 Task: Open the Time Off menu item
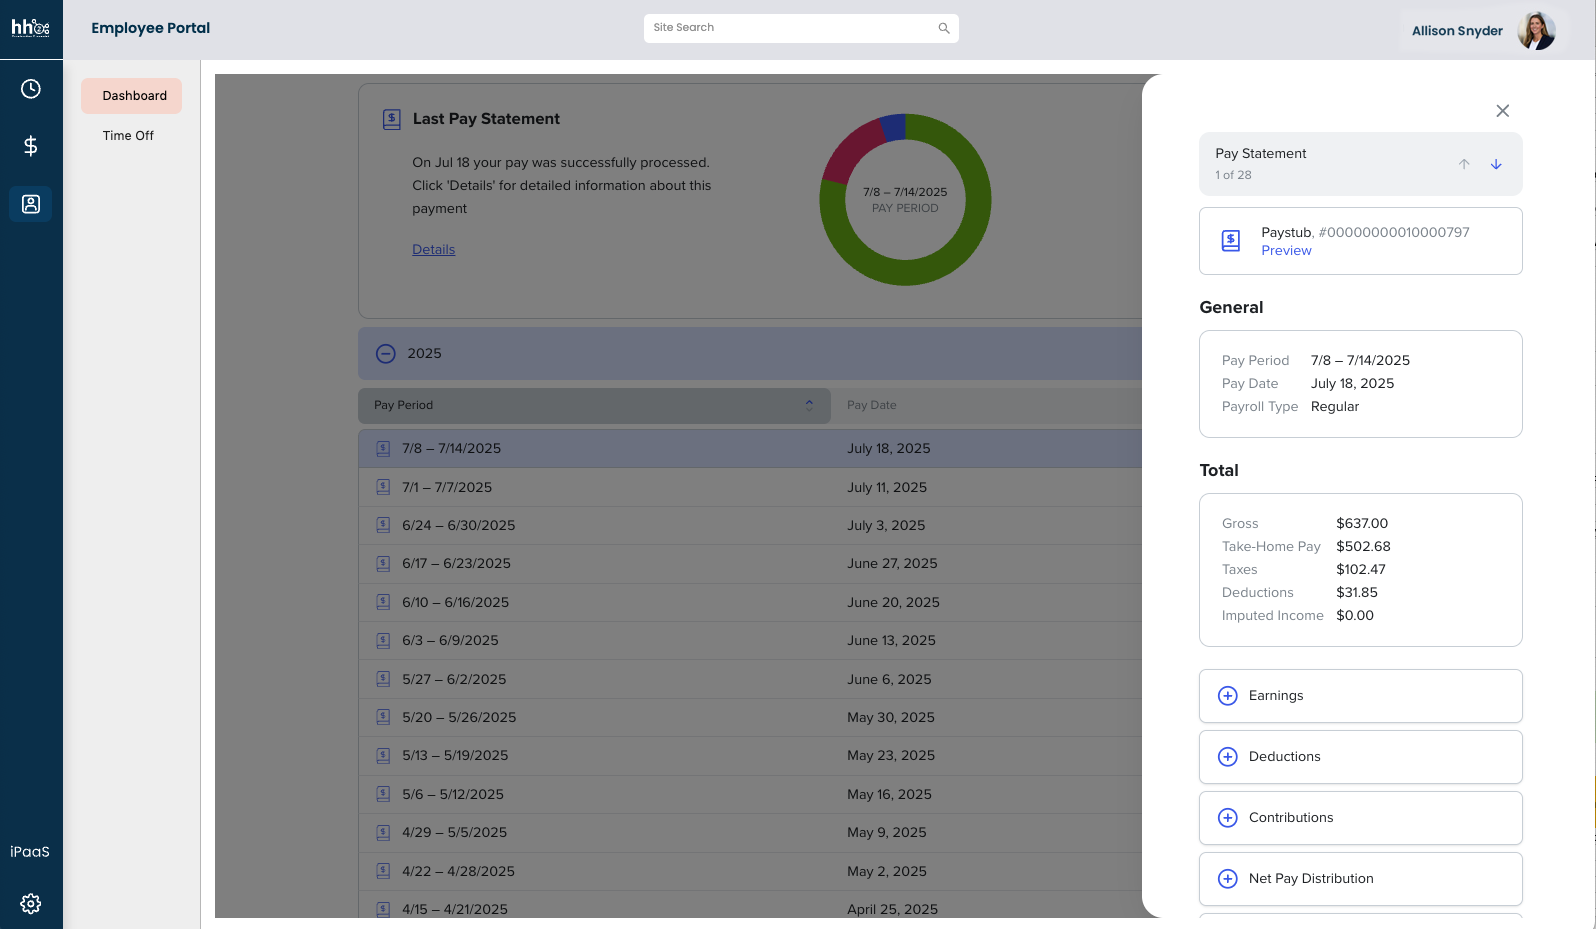[x=128, y=136]
